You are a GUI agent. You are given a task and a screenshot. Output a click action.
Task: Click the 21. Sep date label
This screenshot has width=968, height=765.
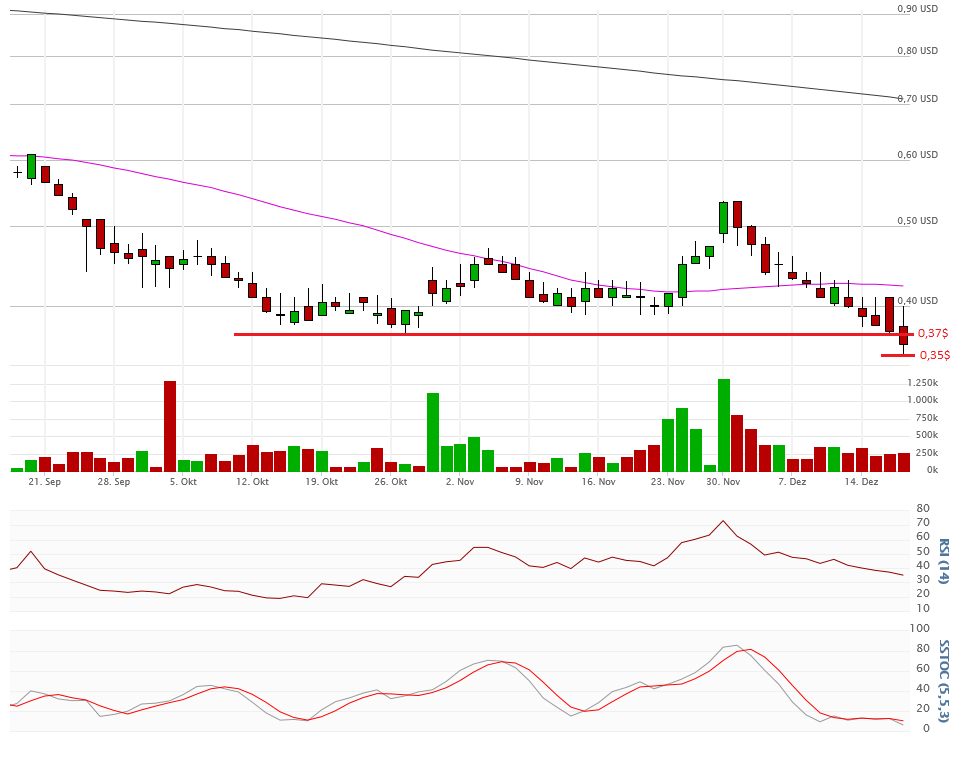(44, 482)
